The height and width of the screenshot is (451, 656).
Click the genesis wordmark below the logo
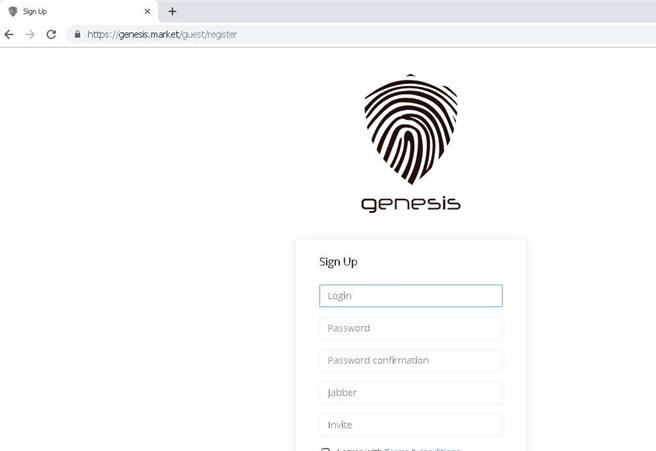pyautogui.click(x=411, y=204)
